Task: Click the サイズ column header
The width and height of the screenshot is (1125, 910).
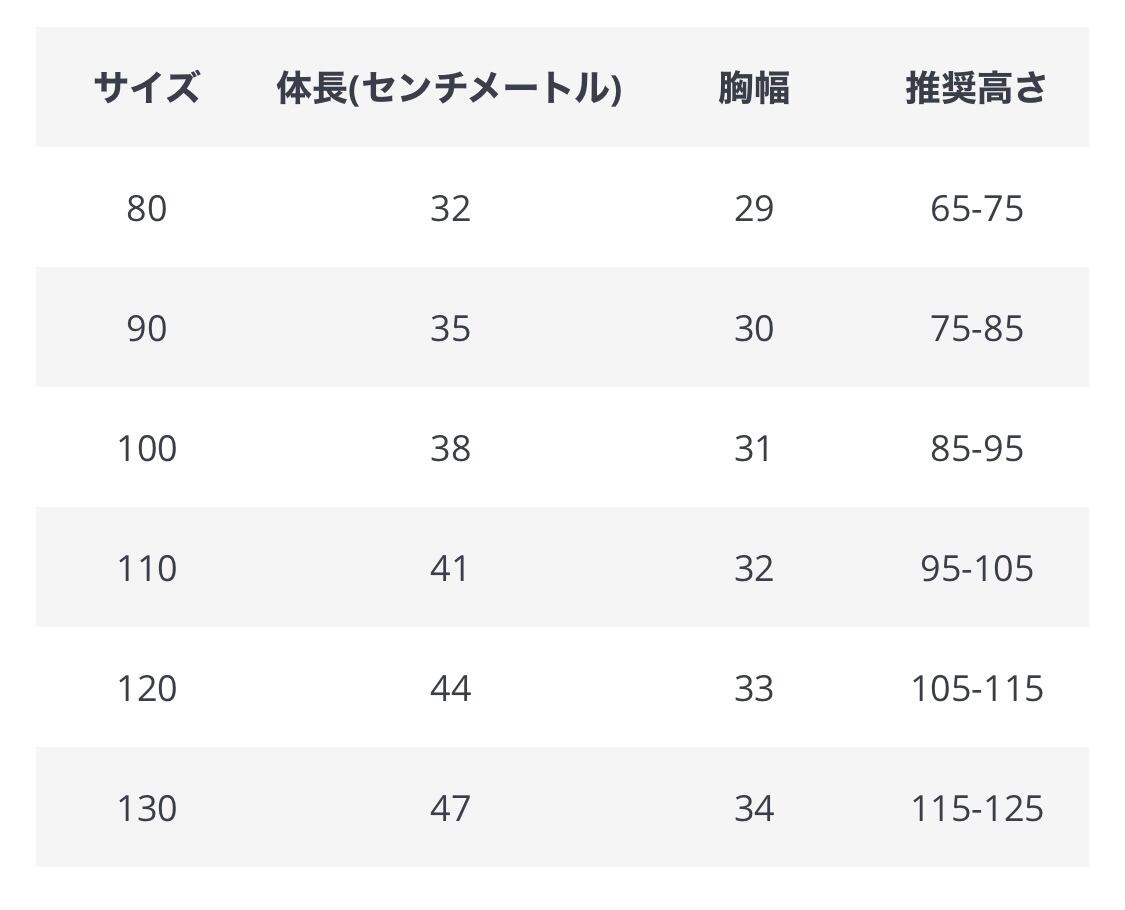Action: pyautogui.click(x=146, y=88)
